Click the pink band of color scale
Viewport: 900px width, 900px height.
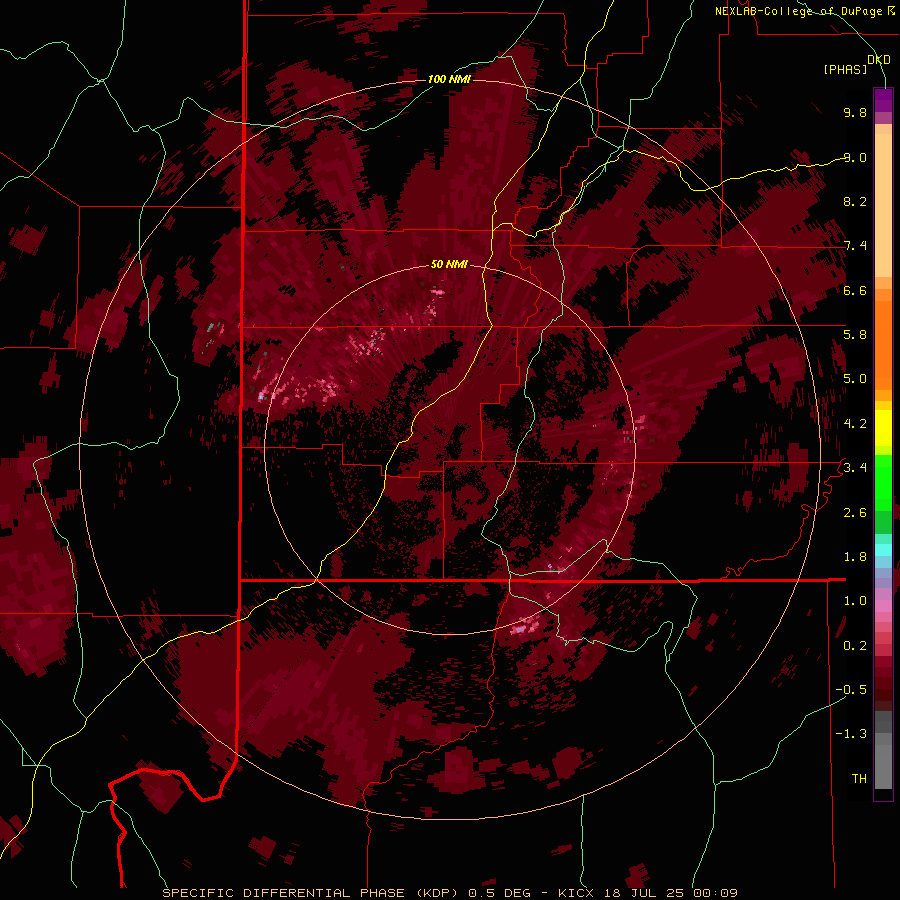[x=883, y=606]
